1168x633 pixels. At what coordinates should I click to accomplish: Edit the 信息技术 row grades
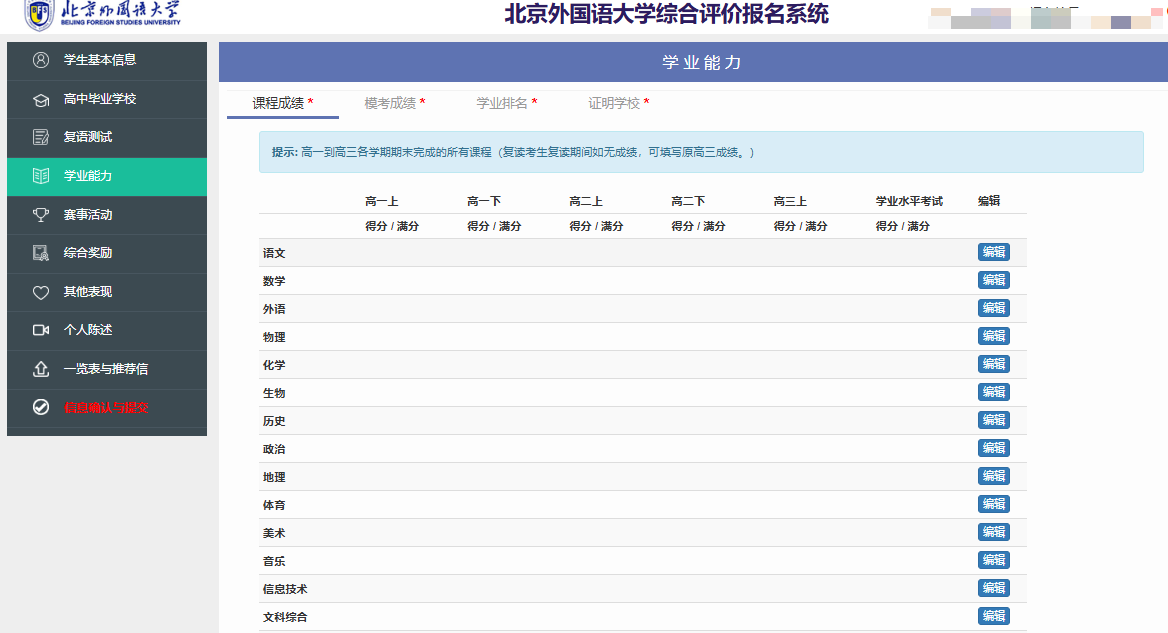993,588
